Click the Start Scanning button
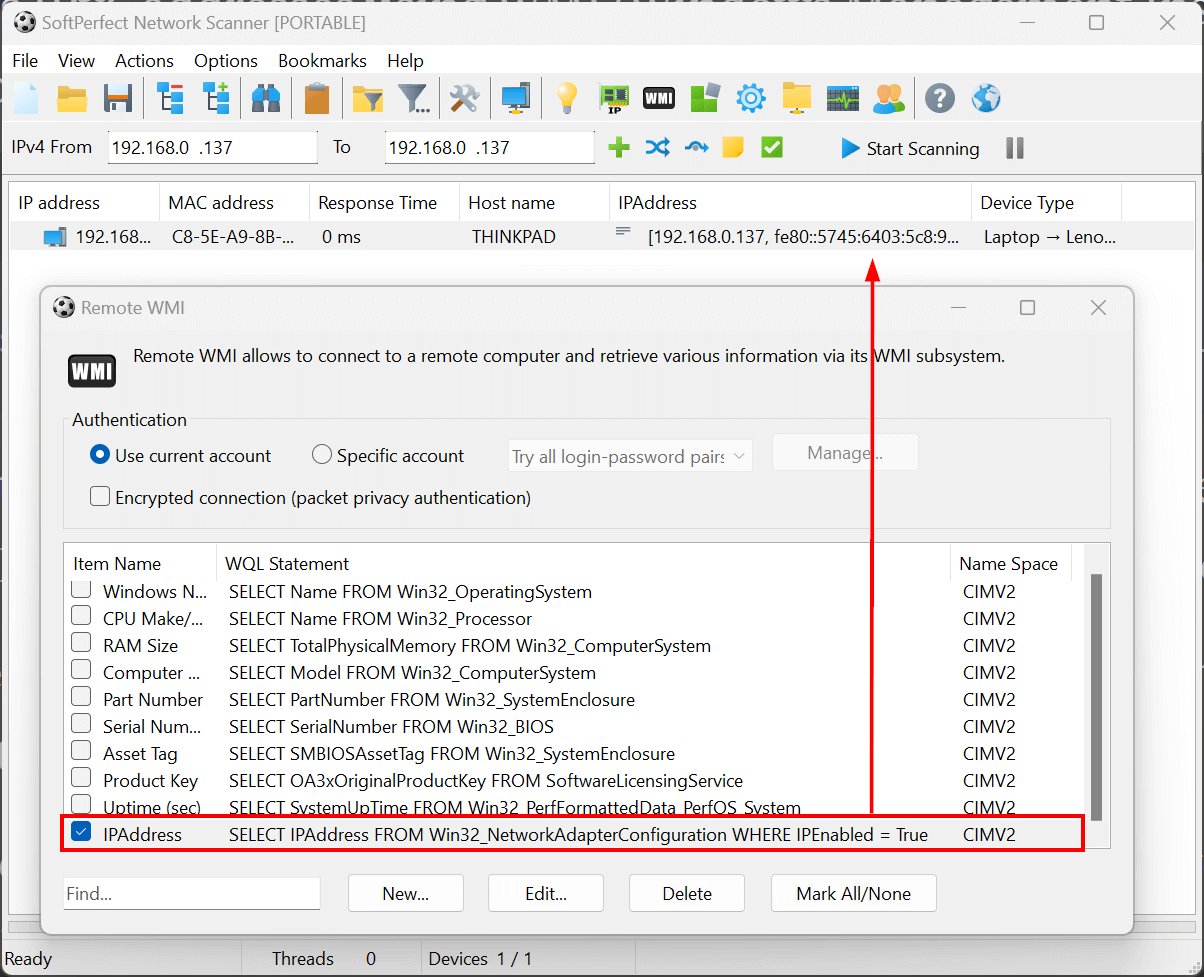 click(x=910, y=148)
